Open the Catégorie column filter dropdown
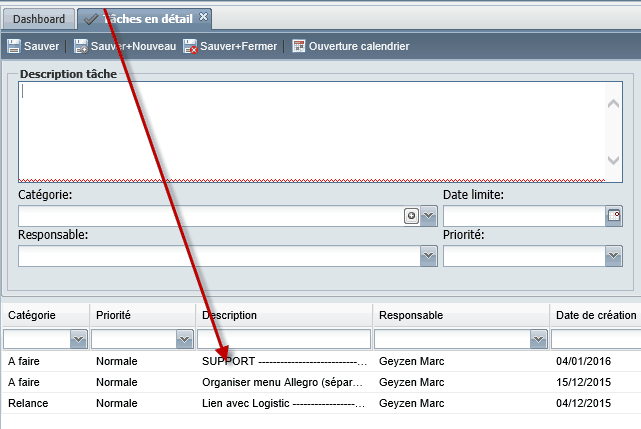The width and height of the screenshot is (641, 429). tap(78, 339)
